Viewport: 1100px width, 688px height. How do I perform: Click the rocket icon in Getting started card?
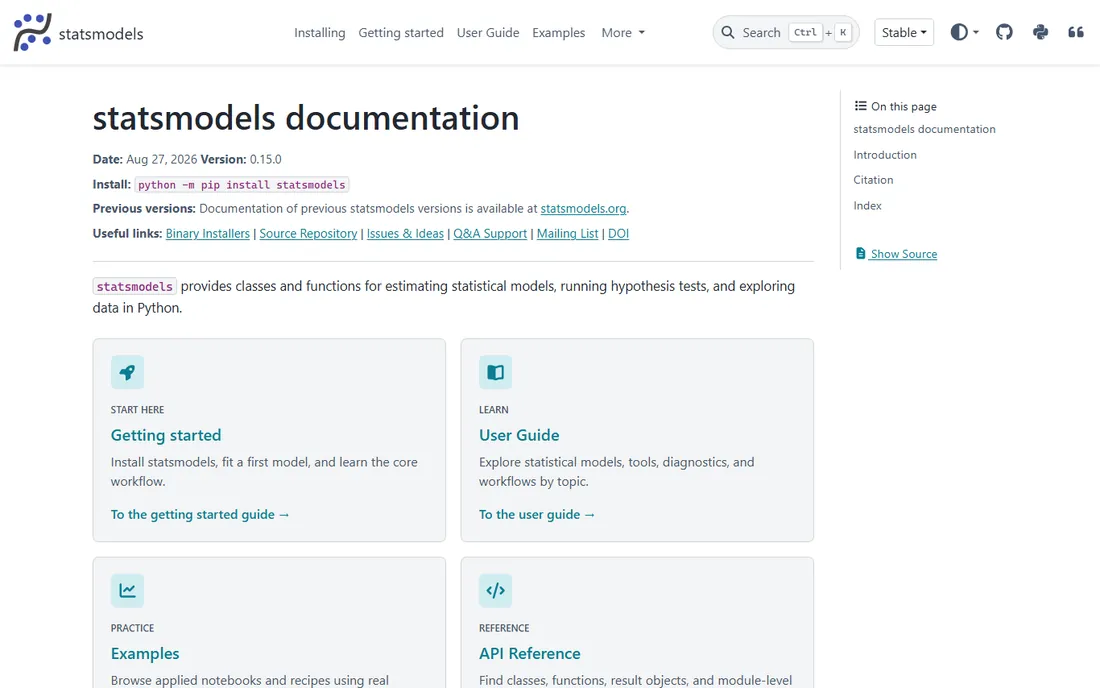pos(127,372)
